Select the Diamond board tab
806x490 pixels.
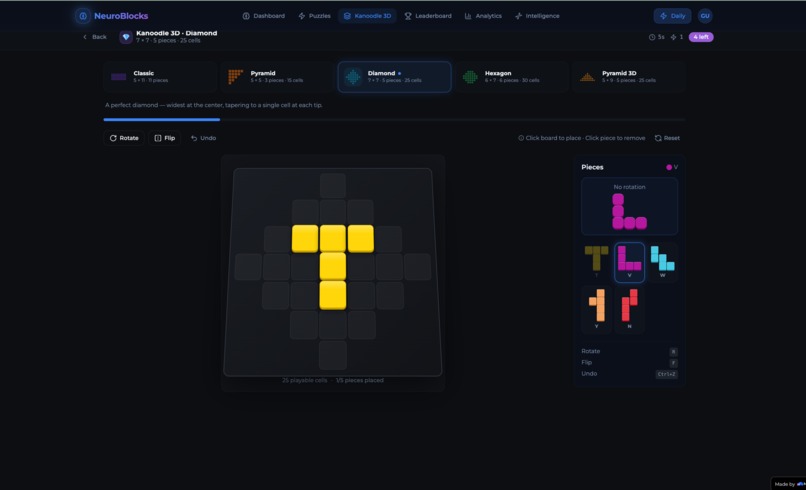(394, 77)
